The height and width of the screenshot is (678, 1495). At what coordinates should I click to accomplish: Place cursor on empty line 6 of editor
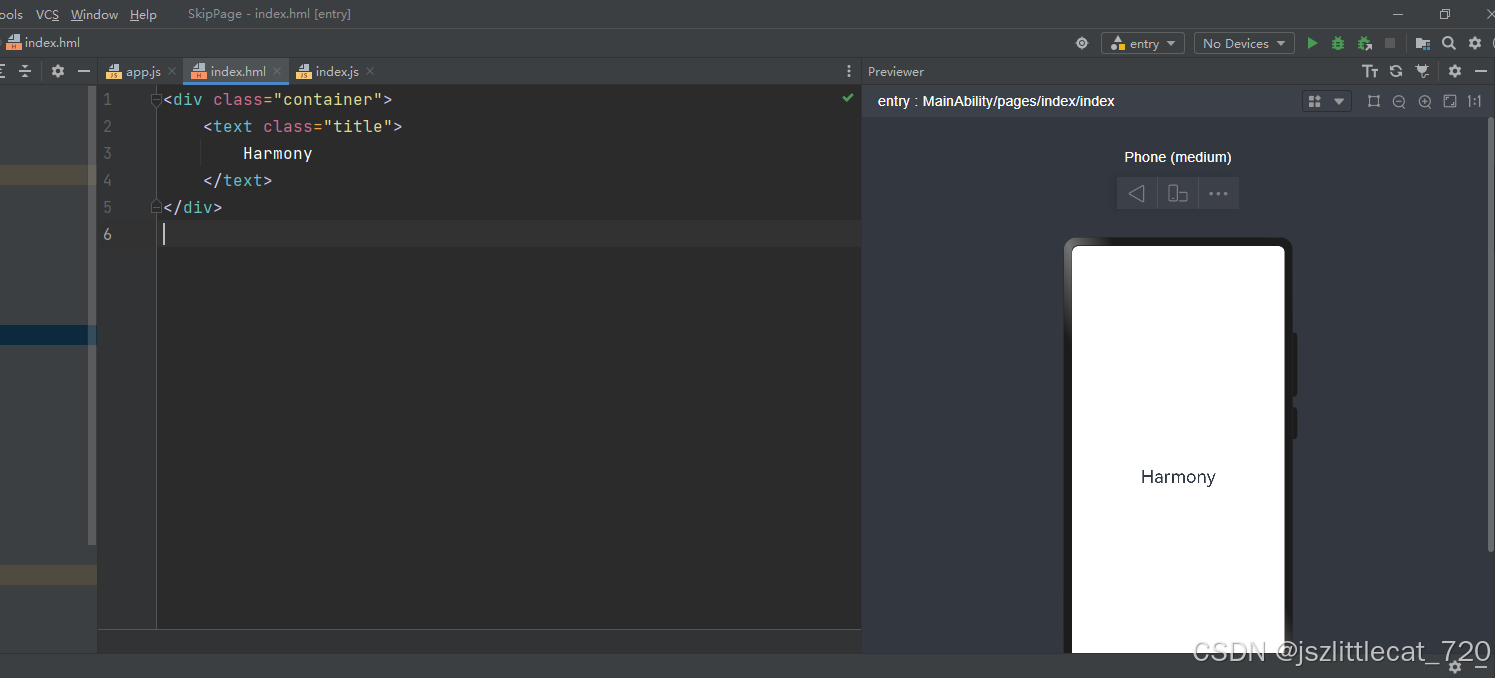[510, 234]
